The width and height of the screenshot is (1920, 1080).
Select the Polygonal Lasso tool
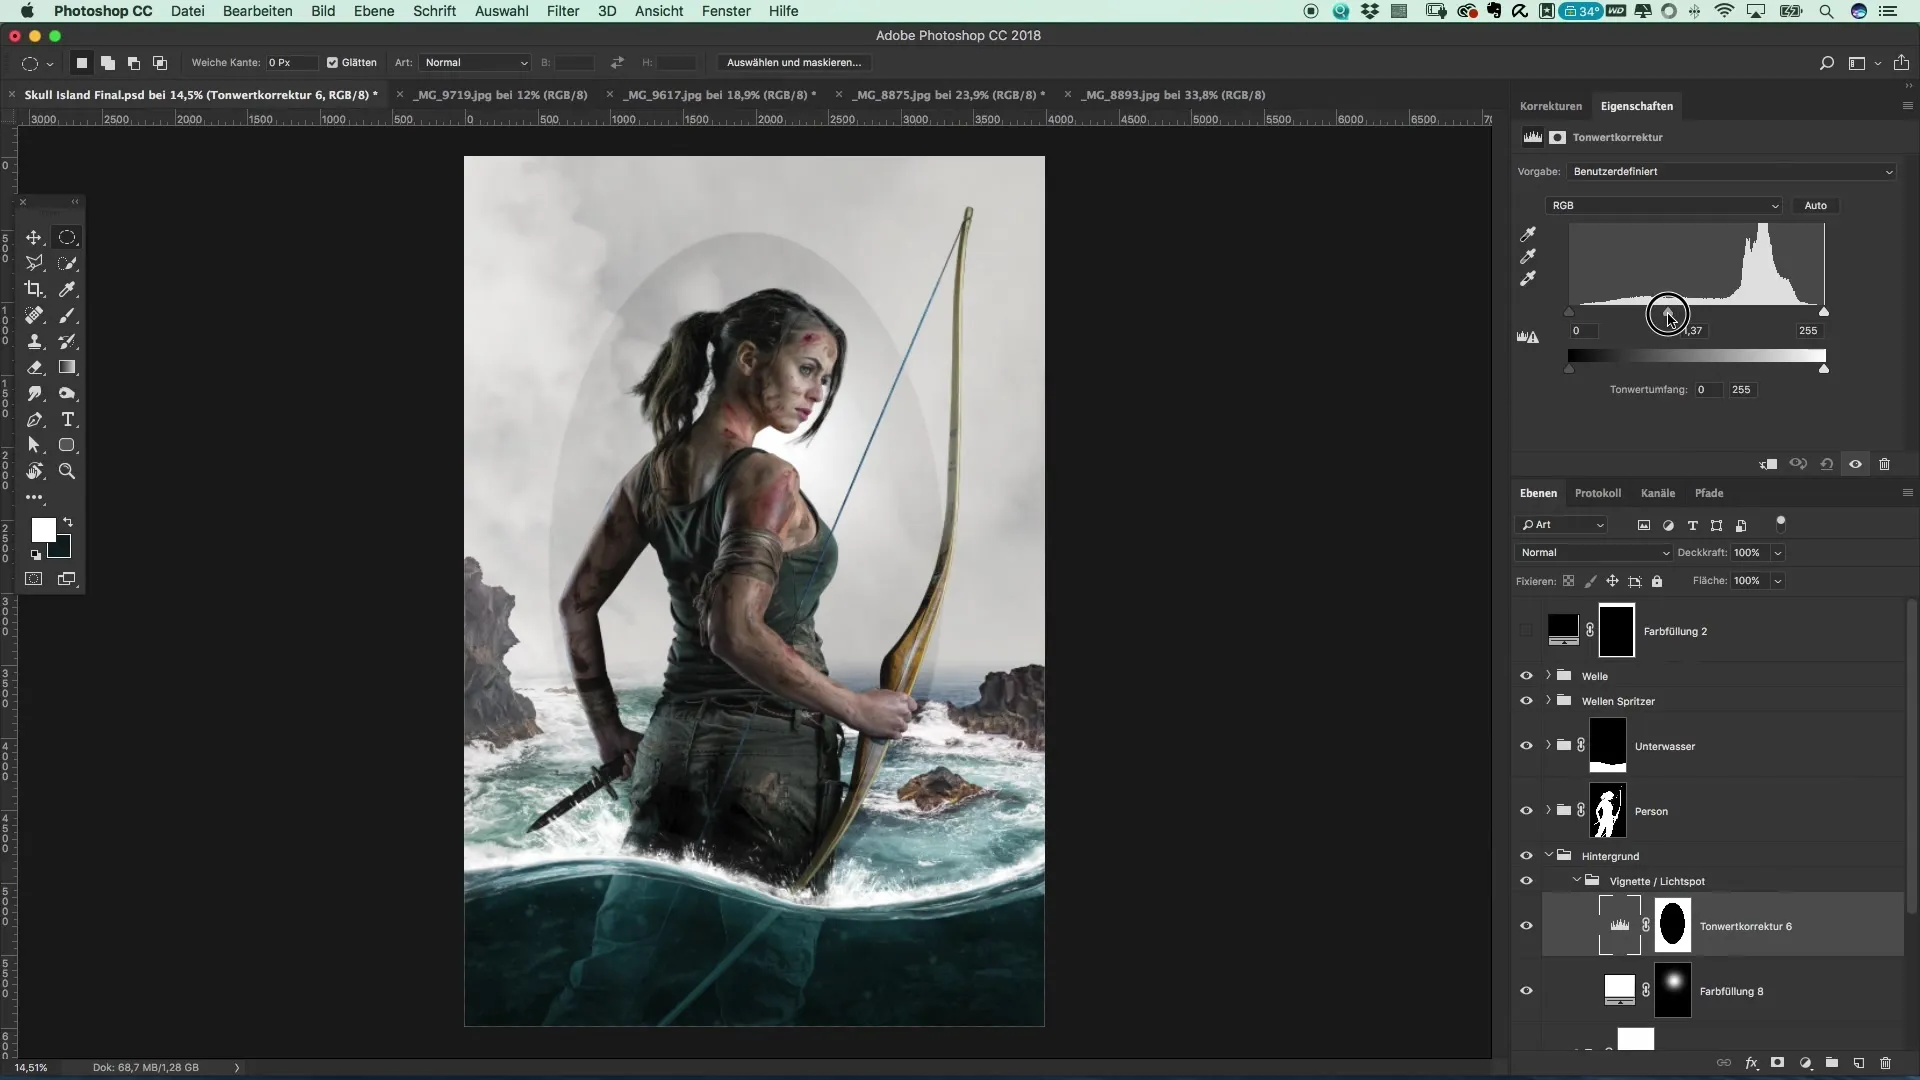(34, 263)
